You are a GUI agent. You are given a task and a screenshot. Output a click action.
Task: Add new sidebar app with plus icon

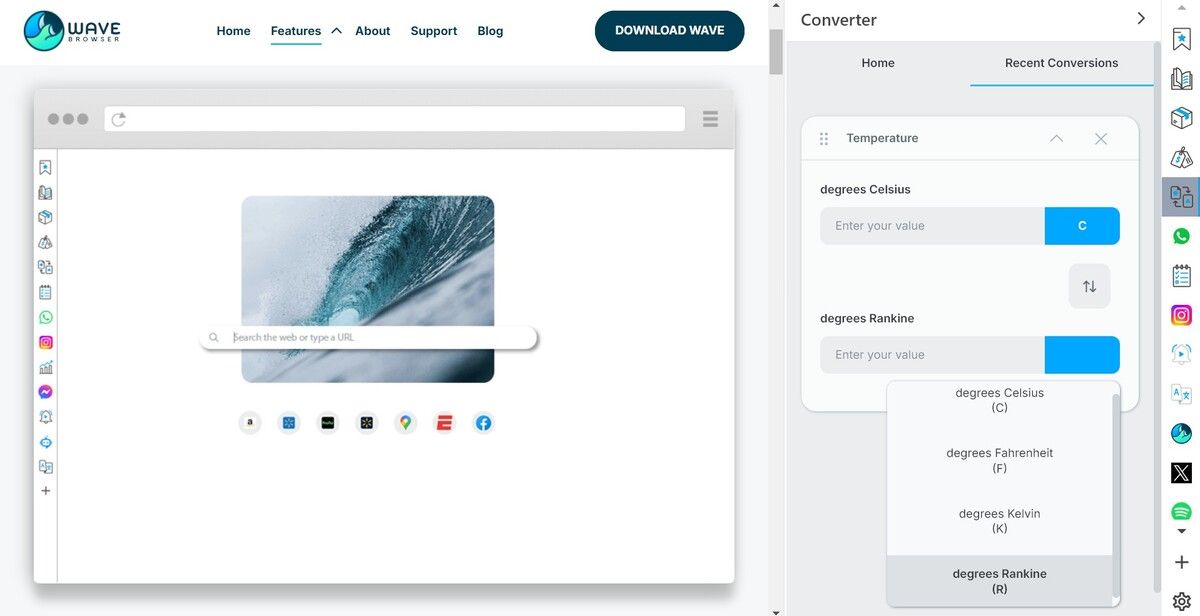click(x=1181, y=562)
